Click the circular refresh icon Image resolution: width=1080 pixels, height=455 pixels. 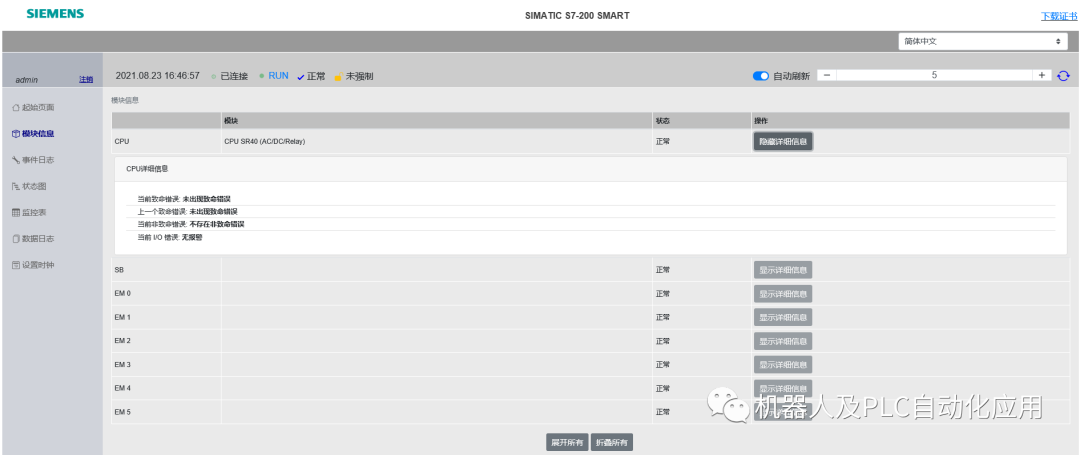tap(1063, 76)
